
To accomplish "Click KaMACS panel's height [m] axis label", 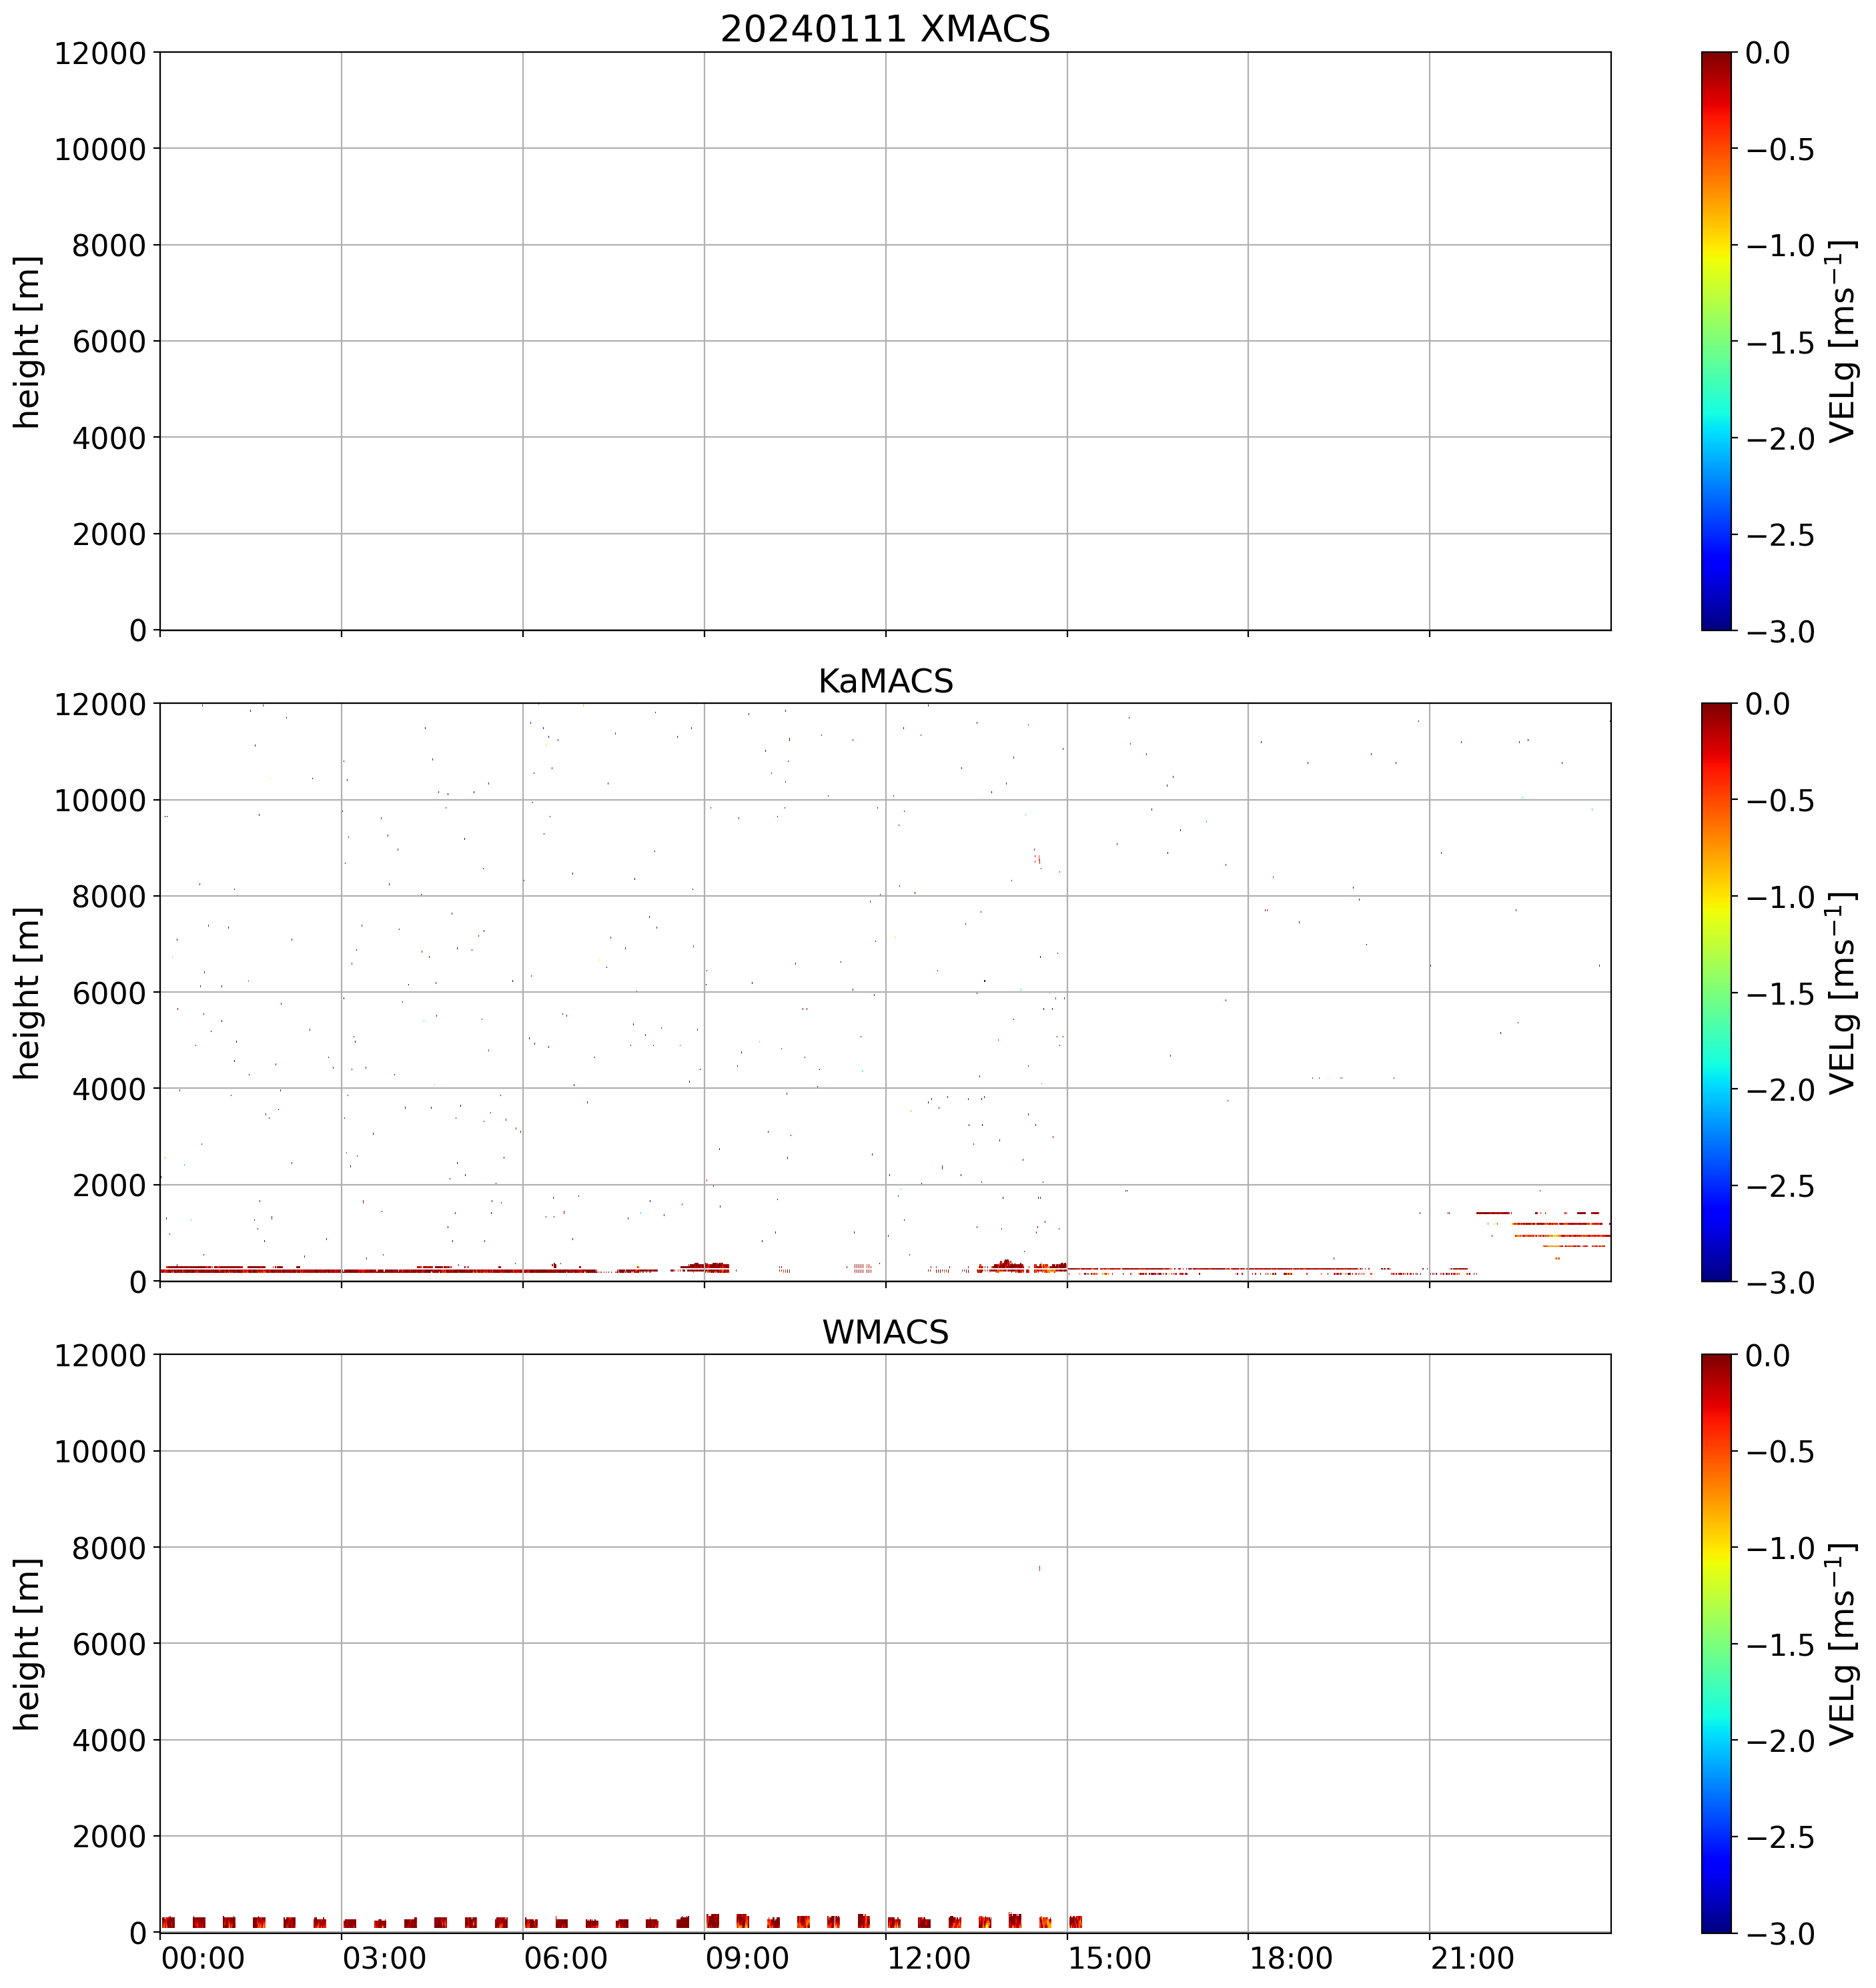I will pyautogui.click(x=28, y=992).
